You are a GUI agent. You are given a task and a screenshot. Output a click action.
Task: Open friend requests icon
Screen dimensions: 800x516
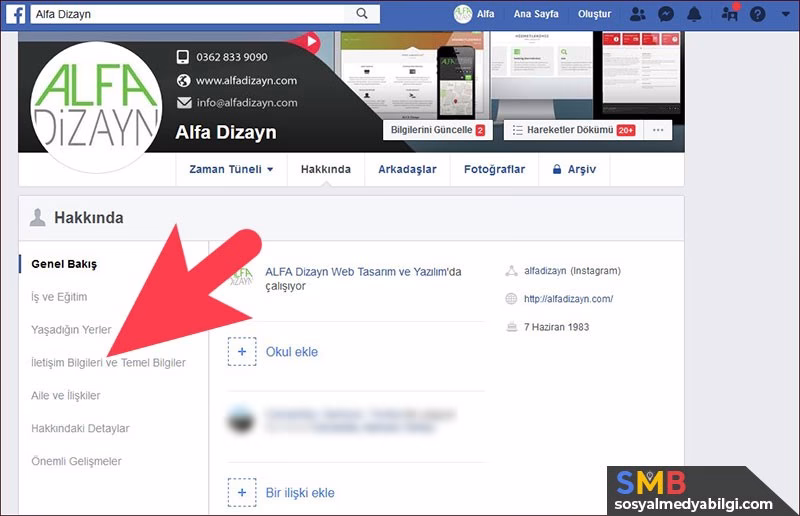[x=637, y=14]
